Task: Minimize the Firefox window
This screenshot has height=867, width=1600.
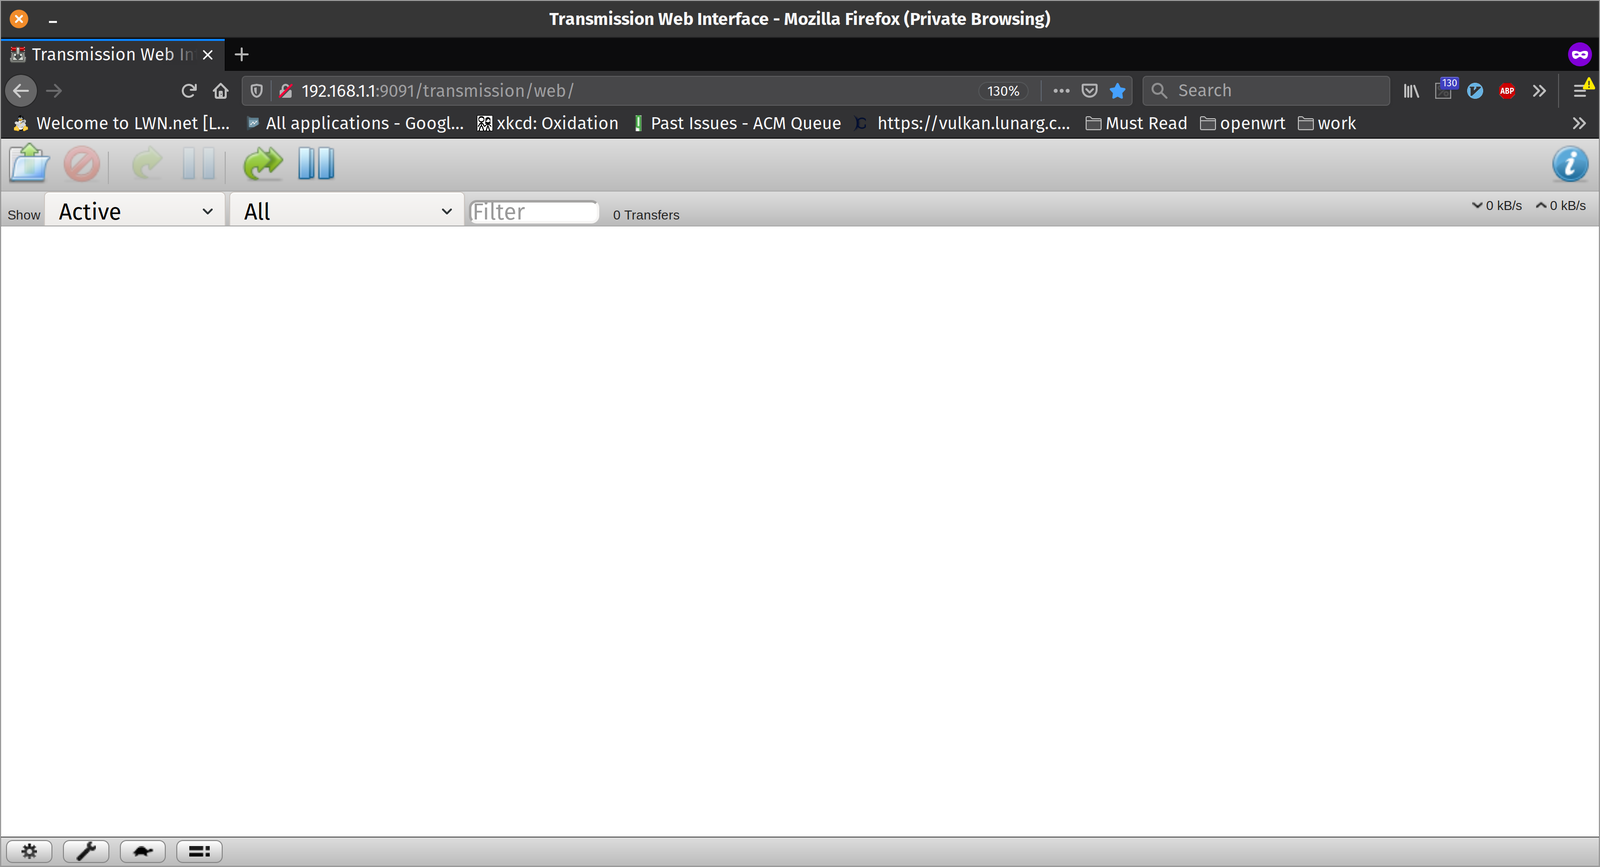Action: coord(53,20)
